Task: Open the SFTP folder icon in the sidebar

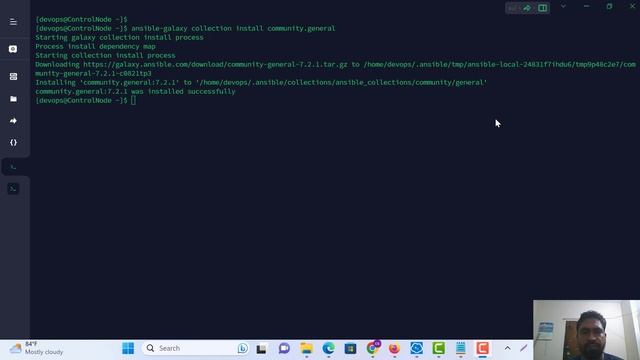Action: point(13,99)
